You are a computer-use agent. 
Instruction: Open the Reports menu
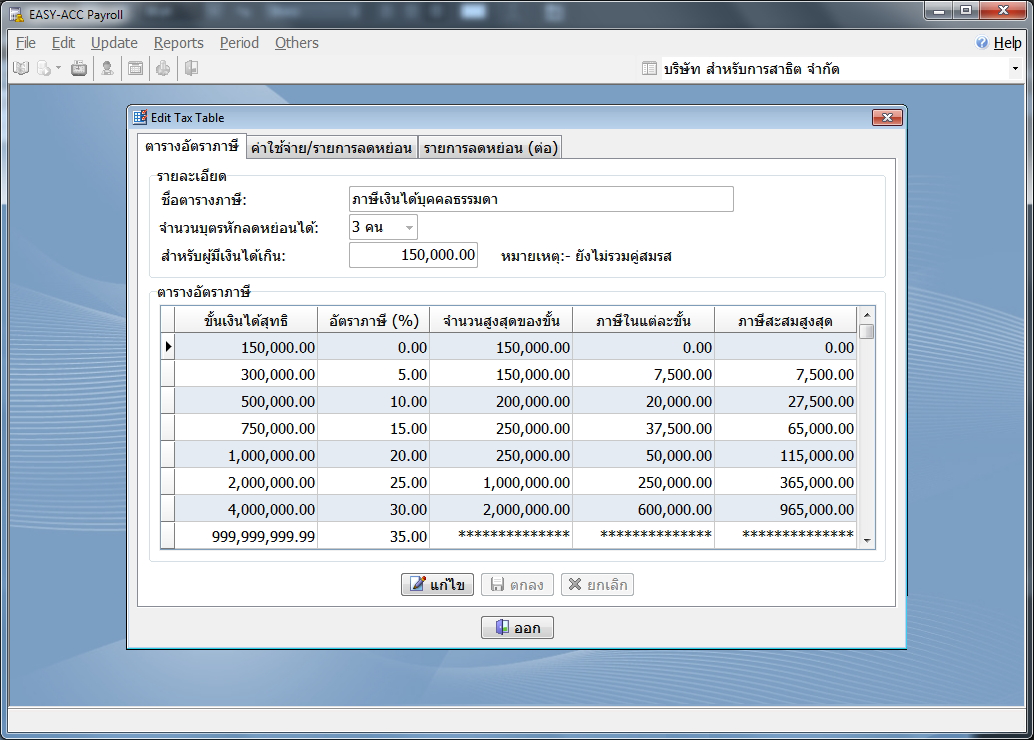(x=178, y=43)
